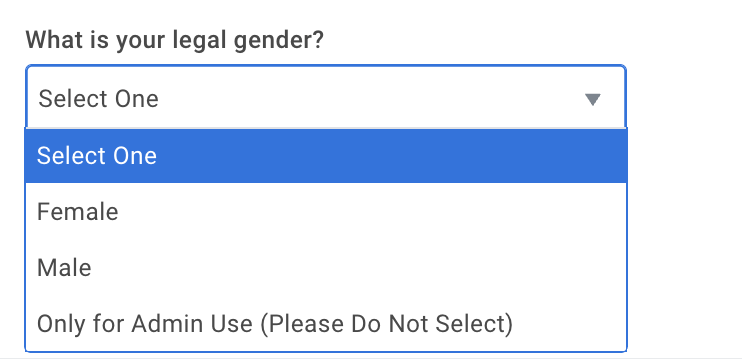
Task: Click the Select One combo box text
Action: (98, 99)
